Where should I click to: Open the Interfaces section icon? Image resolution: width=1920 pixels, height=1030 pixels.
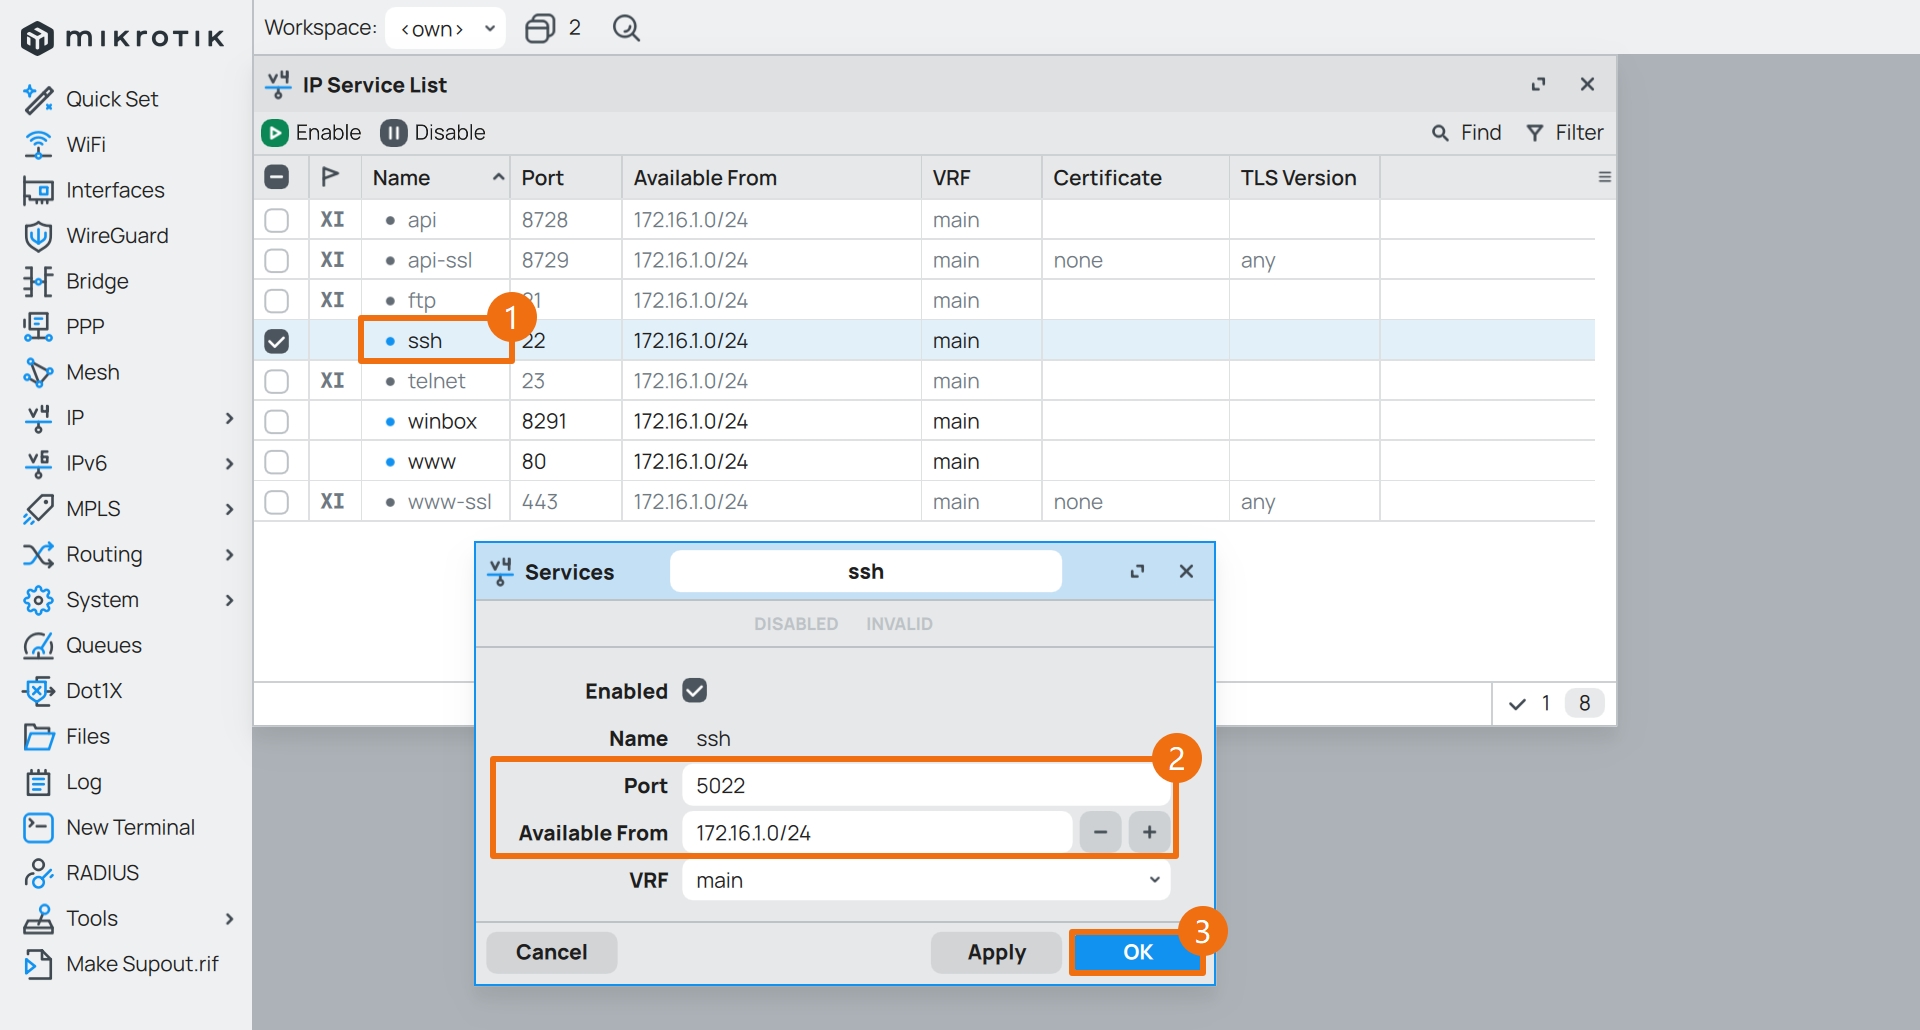[x=38, y=190]
